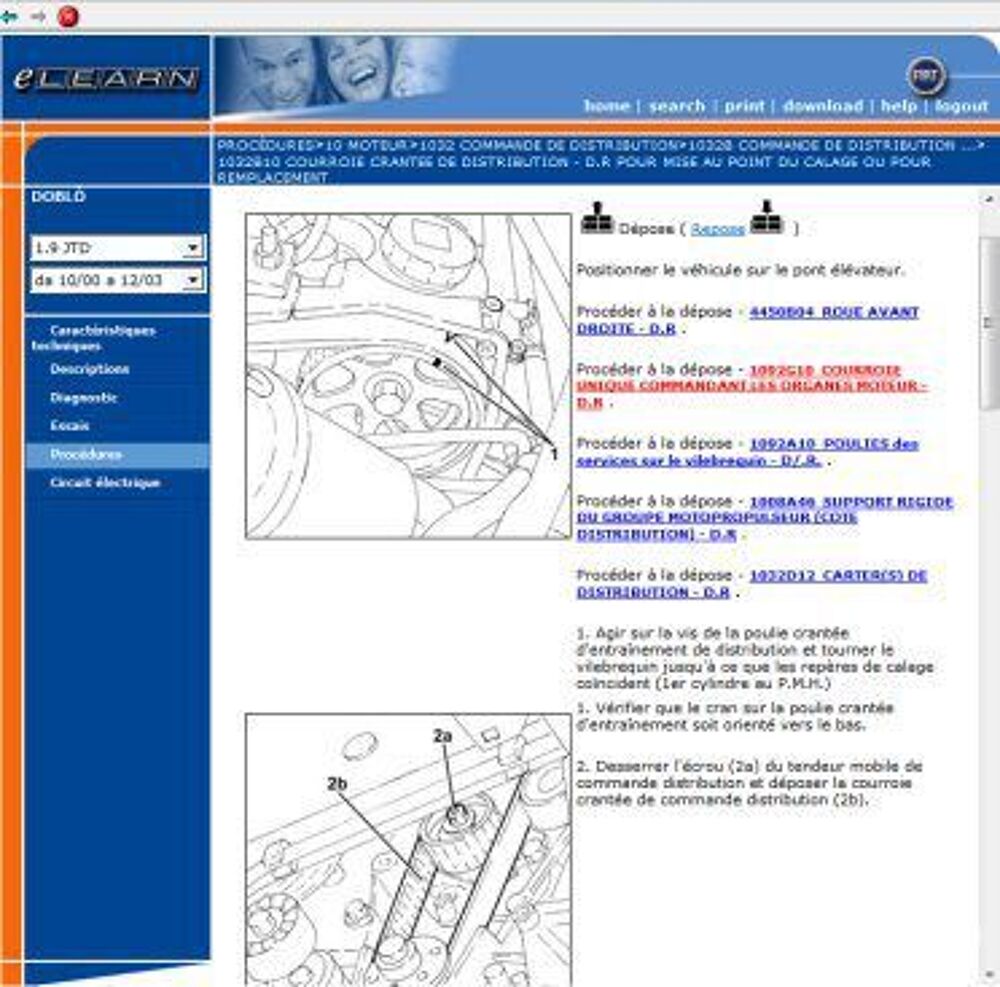Click the tool icon after Repose link
The height and width of the screenshot is (987, 1000).
pyautogui.click(x=768, y=219)
